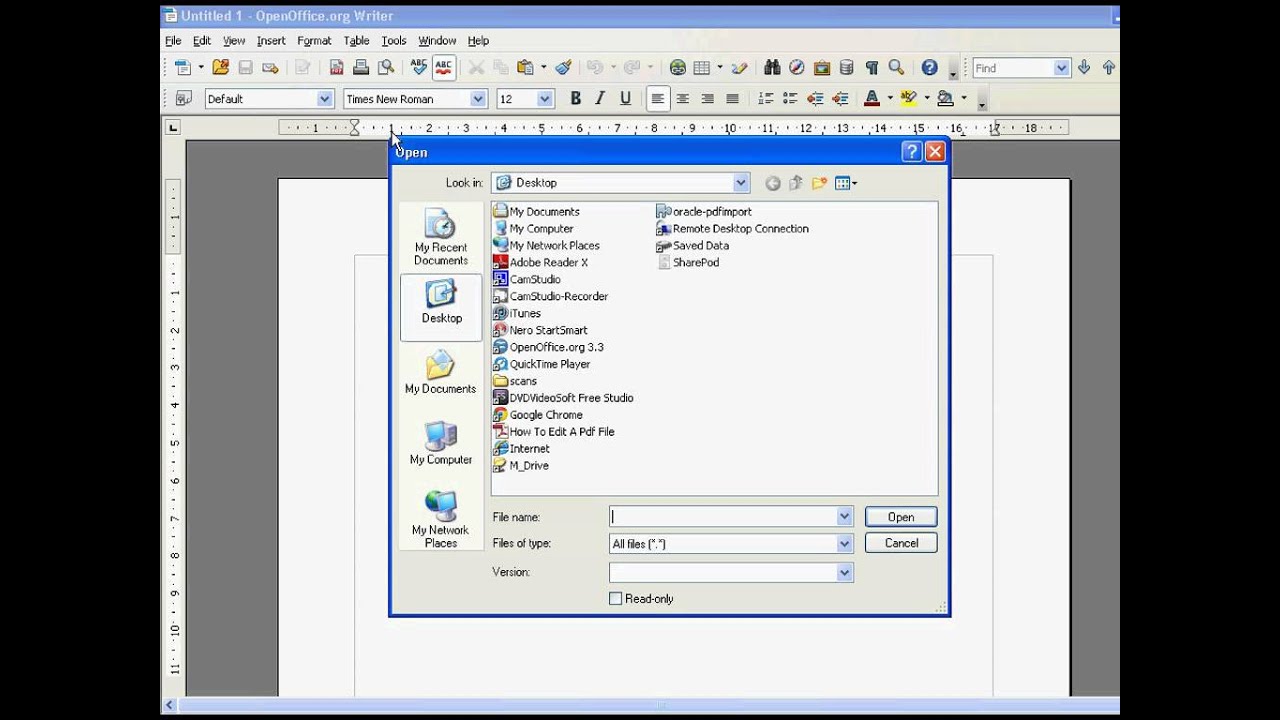The image size is (1280, 720).
Task: Click the Navigator compass icon
Action: [797, 68]
